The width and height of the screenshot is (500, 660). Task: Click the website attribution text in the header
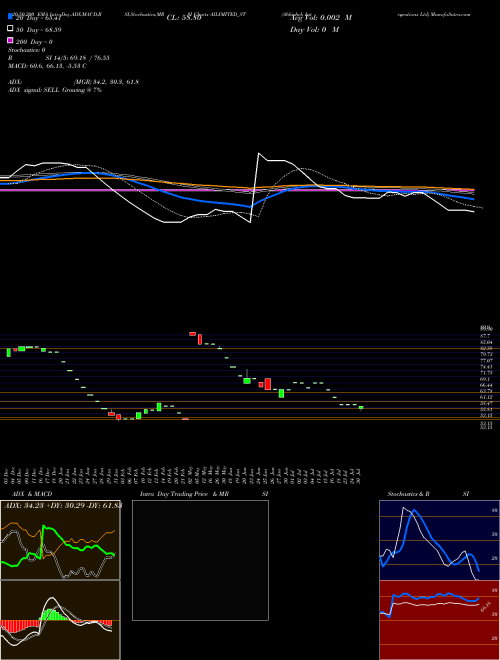[434, 14]
